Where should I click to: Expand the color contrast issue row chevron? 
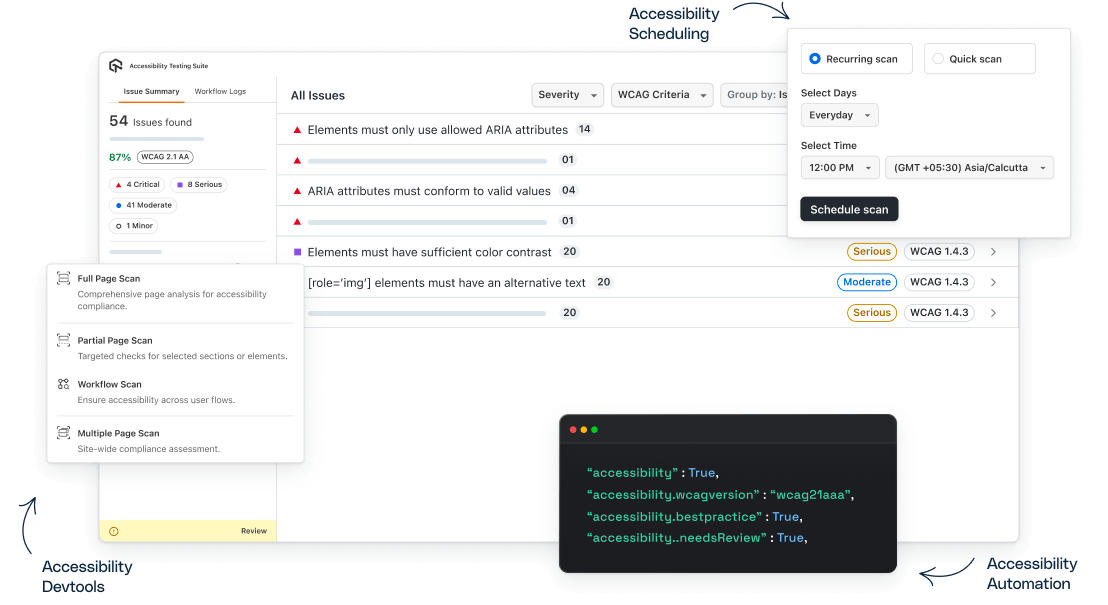(x=992, y=251)
